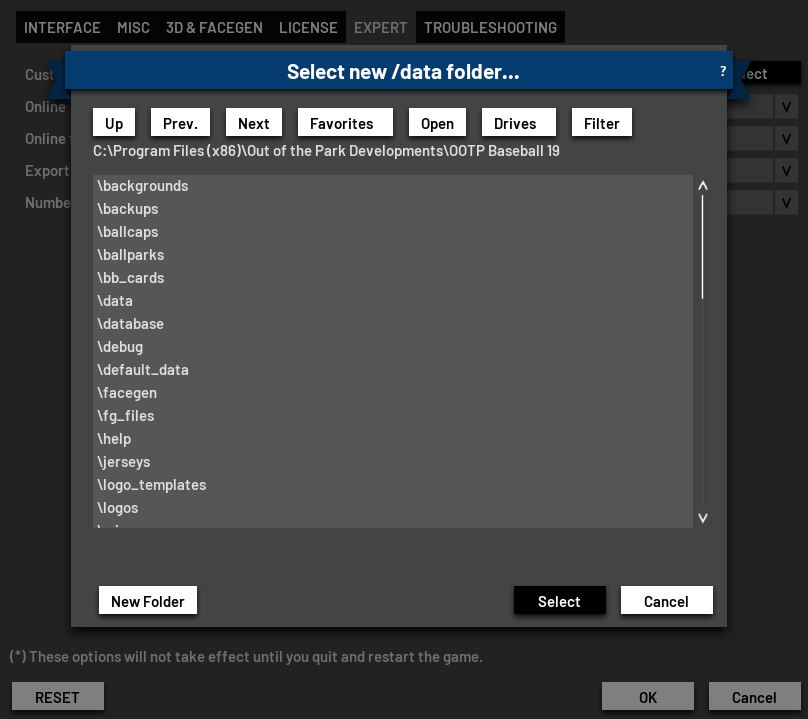Choose the \ballparks folder
This screenshot has width=808, height=719.
[x=131, y=255]
